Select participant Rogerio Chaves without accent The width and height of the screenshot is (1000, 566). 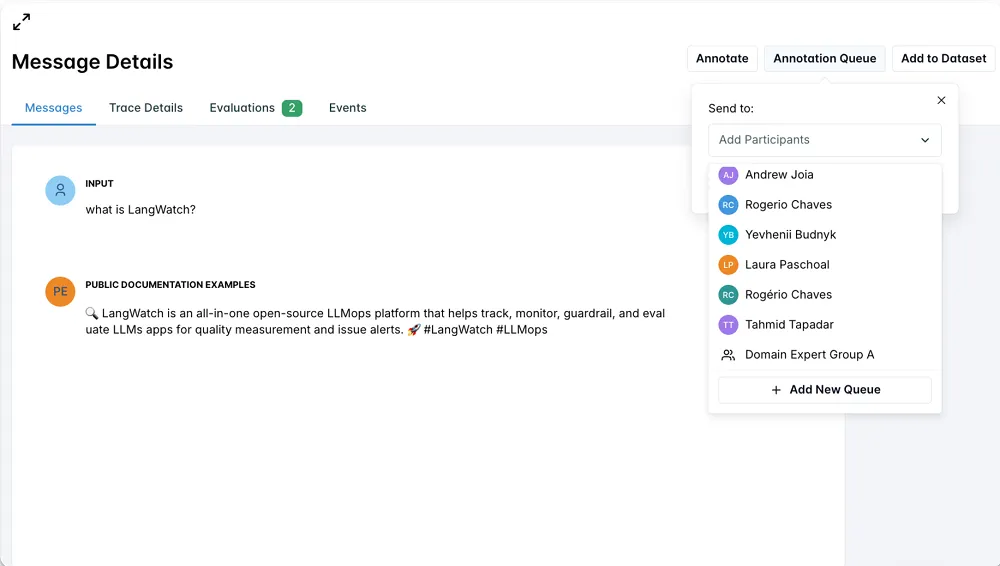coord(825,205)
